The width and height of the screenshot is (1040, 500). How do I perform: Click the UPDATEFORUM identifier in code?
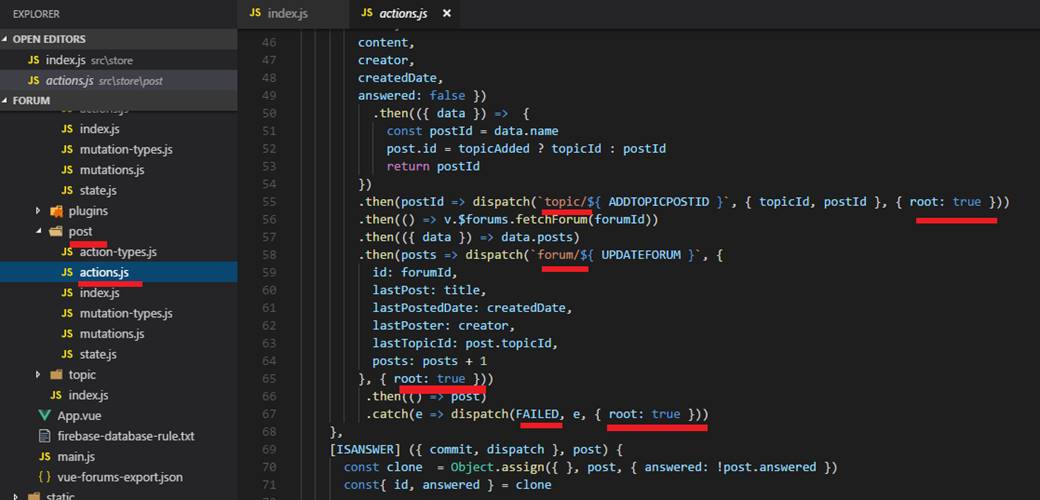click(x=641, y=255)
